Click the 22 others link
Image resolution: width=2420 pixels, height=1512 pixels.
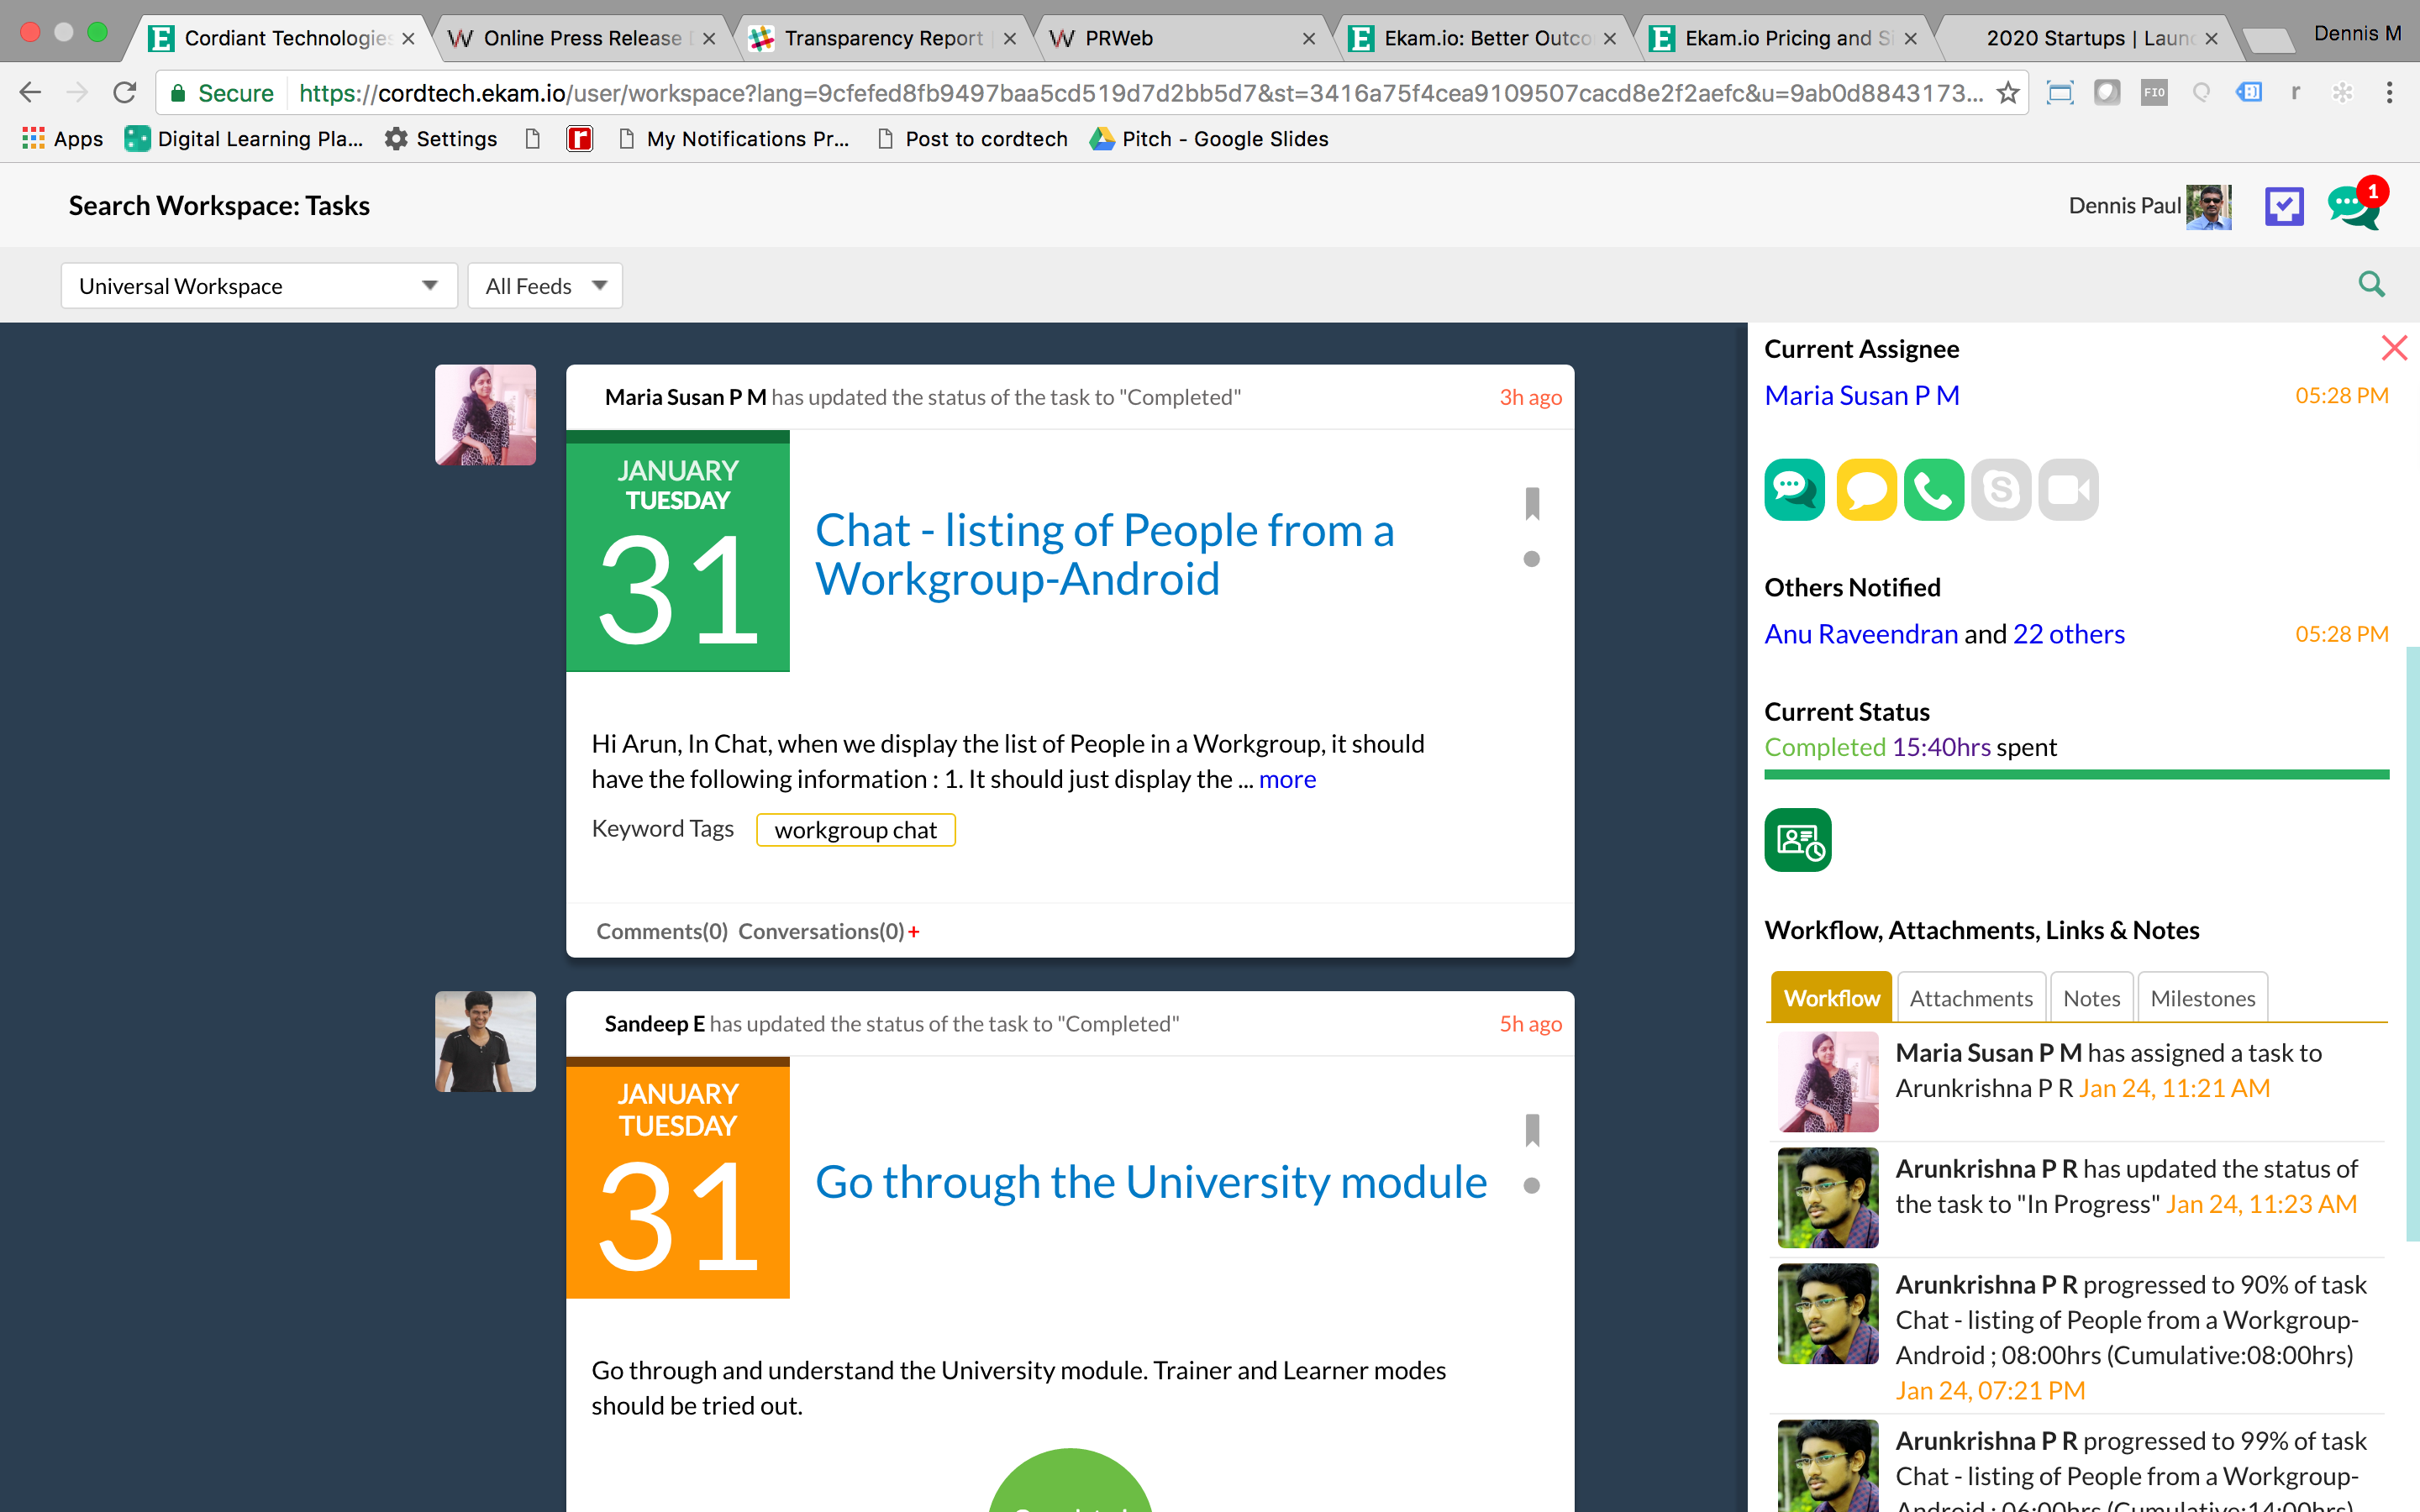2068,634
